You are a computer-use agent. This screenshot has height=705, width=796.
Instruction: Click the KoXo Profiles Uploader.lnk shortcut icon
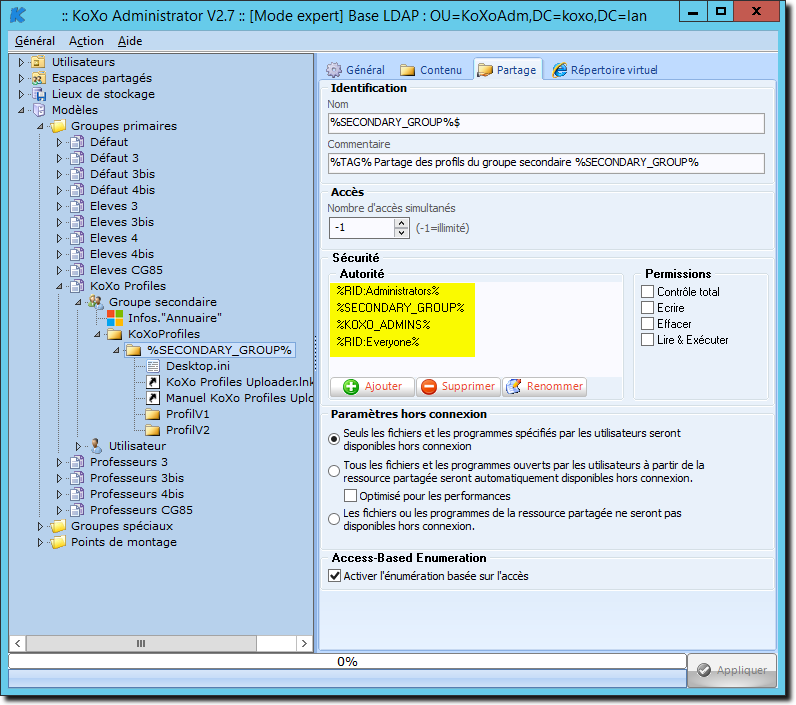[153, 382]
